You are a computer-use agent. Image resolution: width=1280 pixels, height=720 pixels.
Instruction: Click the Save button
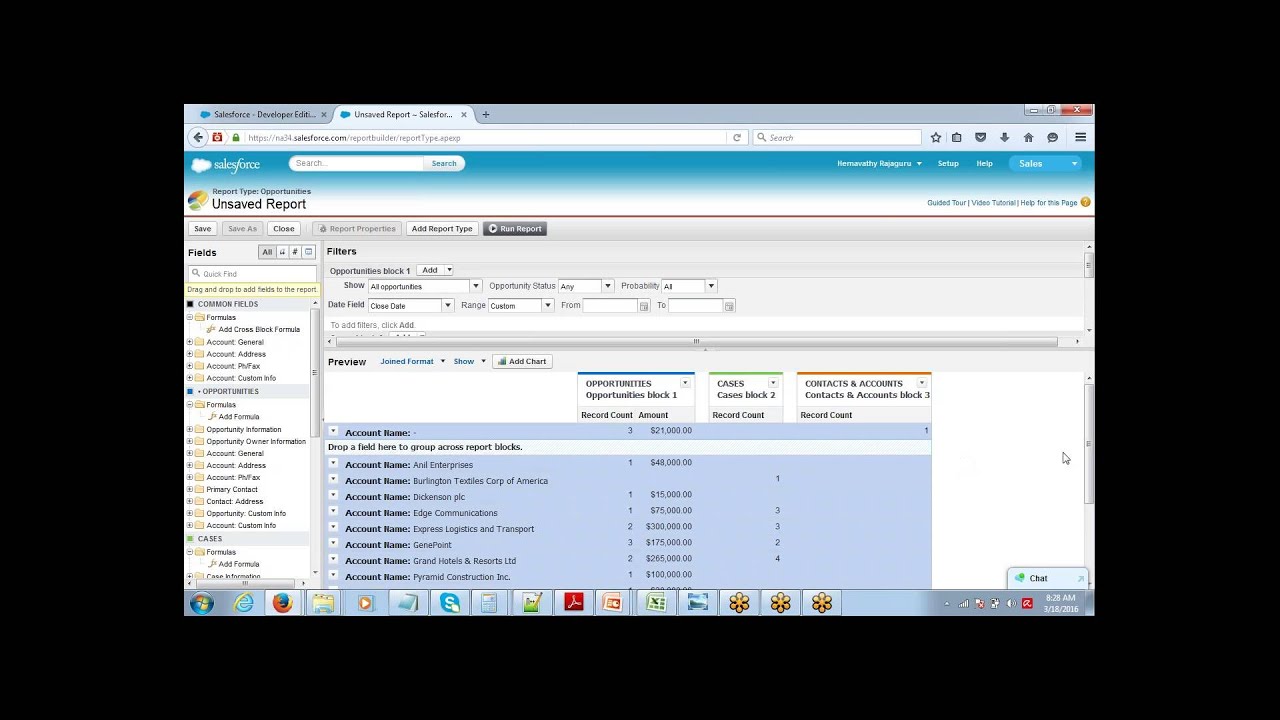coord(203,229)
